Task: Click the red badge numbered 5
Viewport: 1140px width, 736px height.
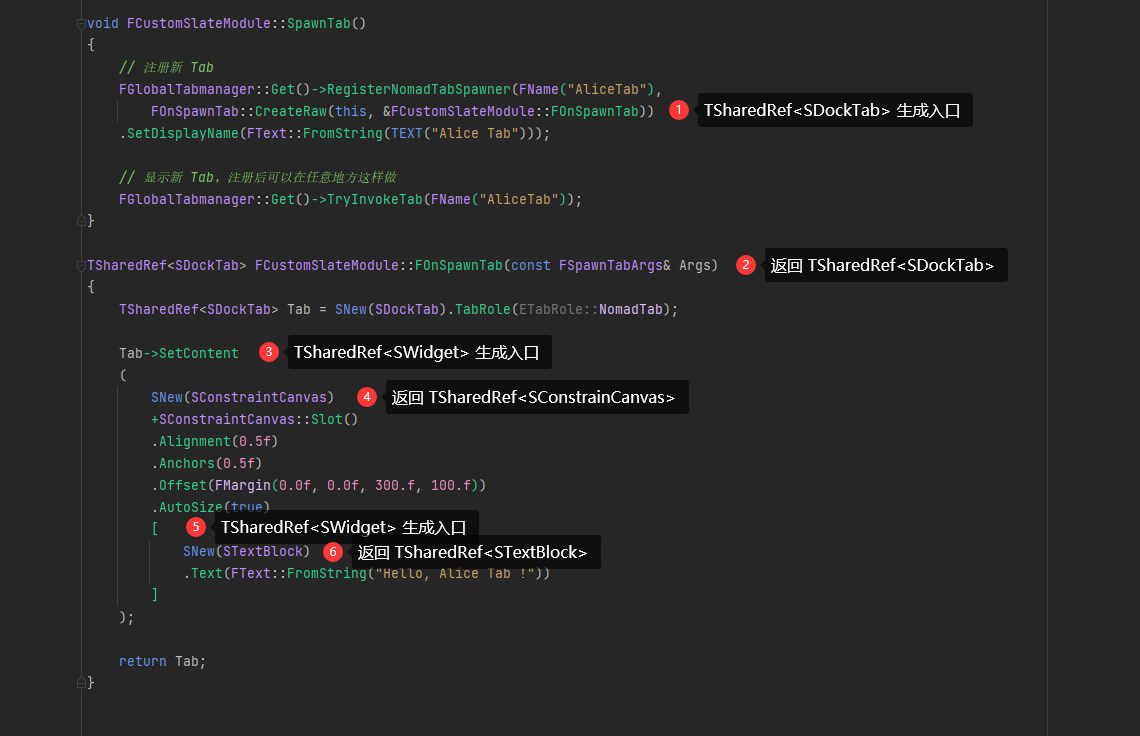Action: pos(196,527)
